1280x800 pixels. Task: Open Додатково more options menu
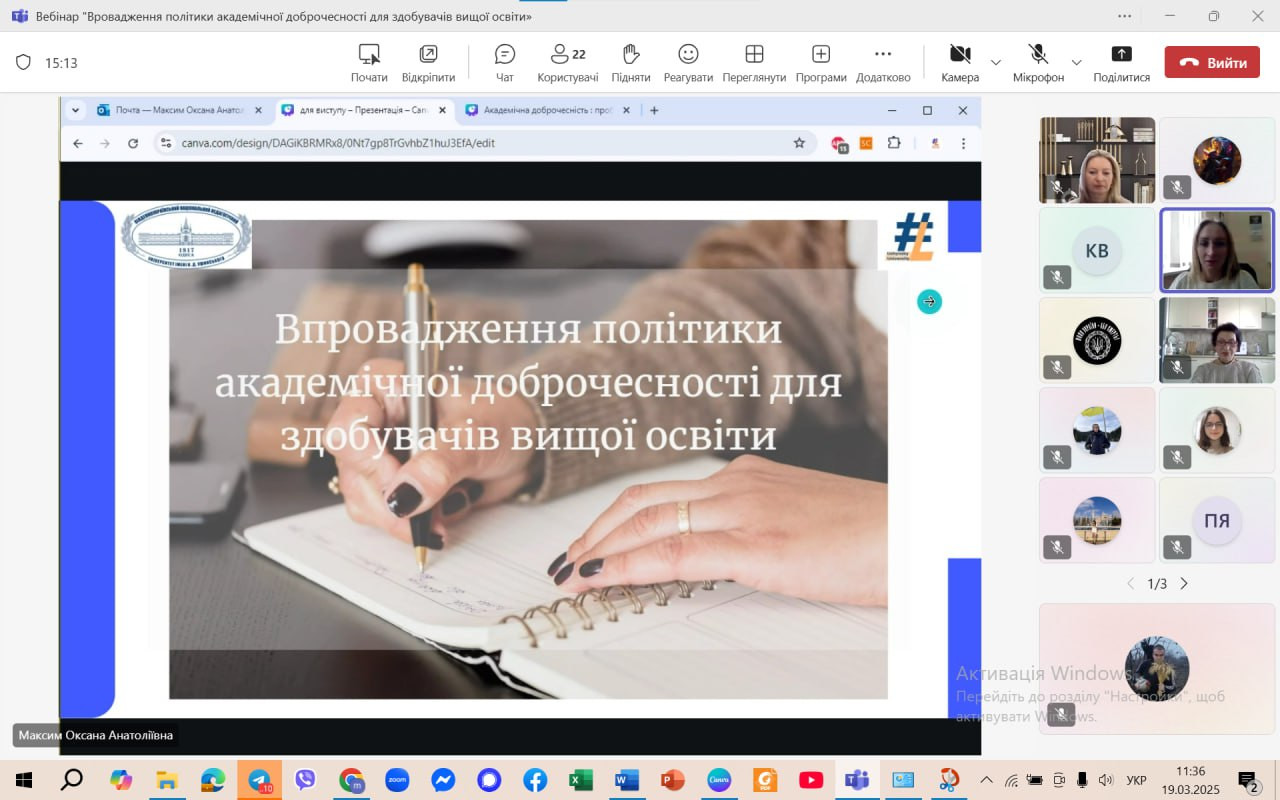point(883,62)
